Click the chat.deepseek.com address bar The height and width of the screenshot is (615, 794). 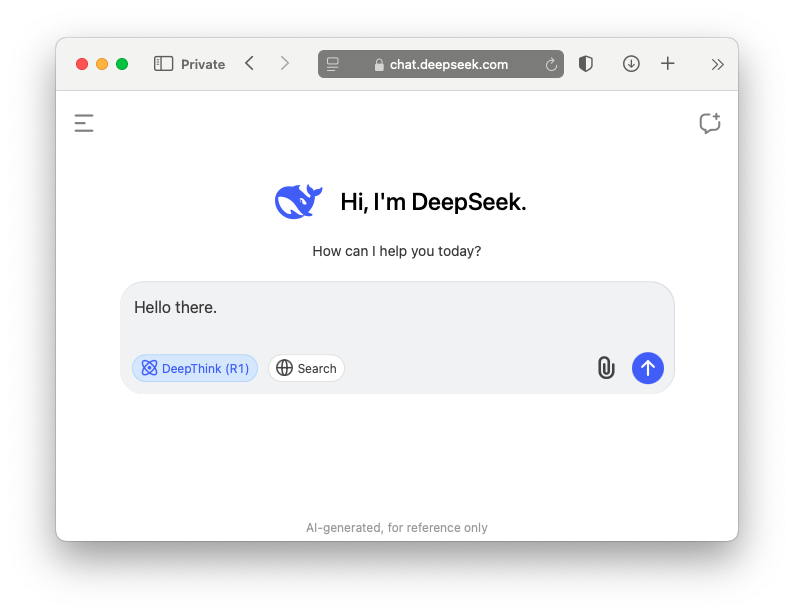pyautogui.click(x=441, y=64)
